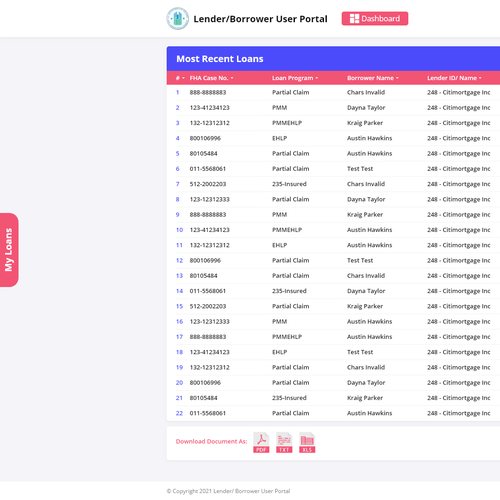Screen dimensions: 500x500
Task: Sort by Loan Program column
Action: 295,78
